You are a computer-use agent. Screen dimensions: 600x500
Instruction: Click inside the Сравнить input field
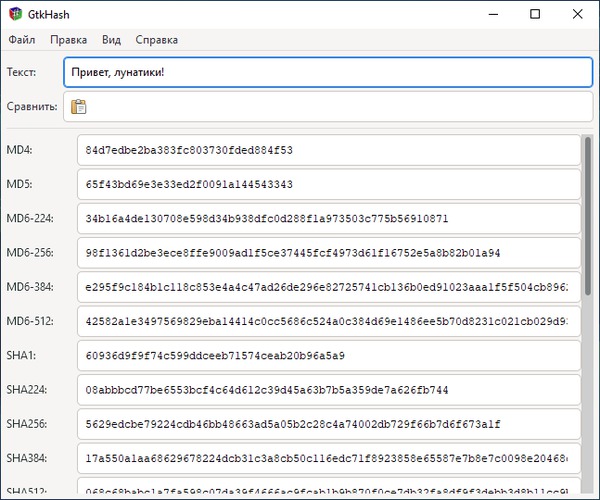(x=328, y=107)
